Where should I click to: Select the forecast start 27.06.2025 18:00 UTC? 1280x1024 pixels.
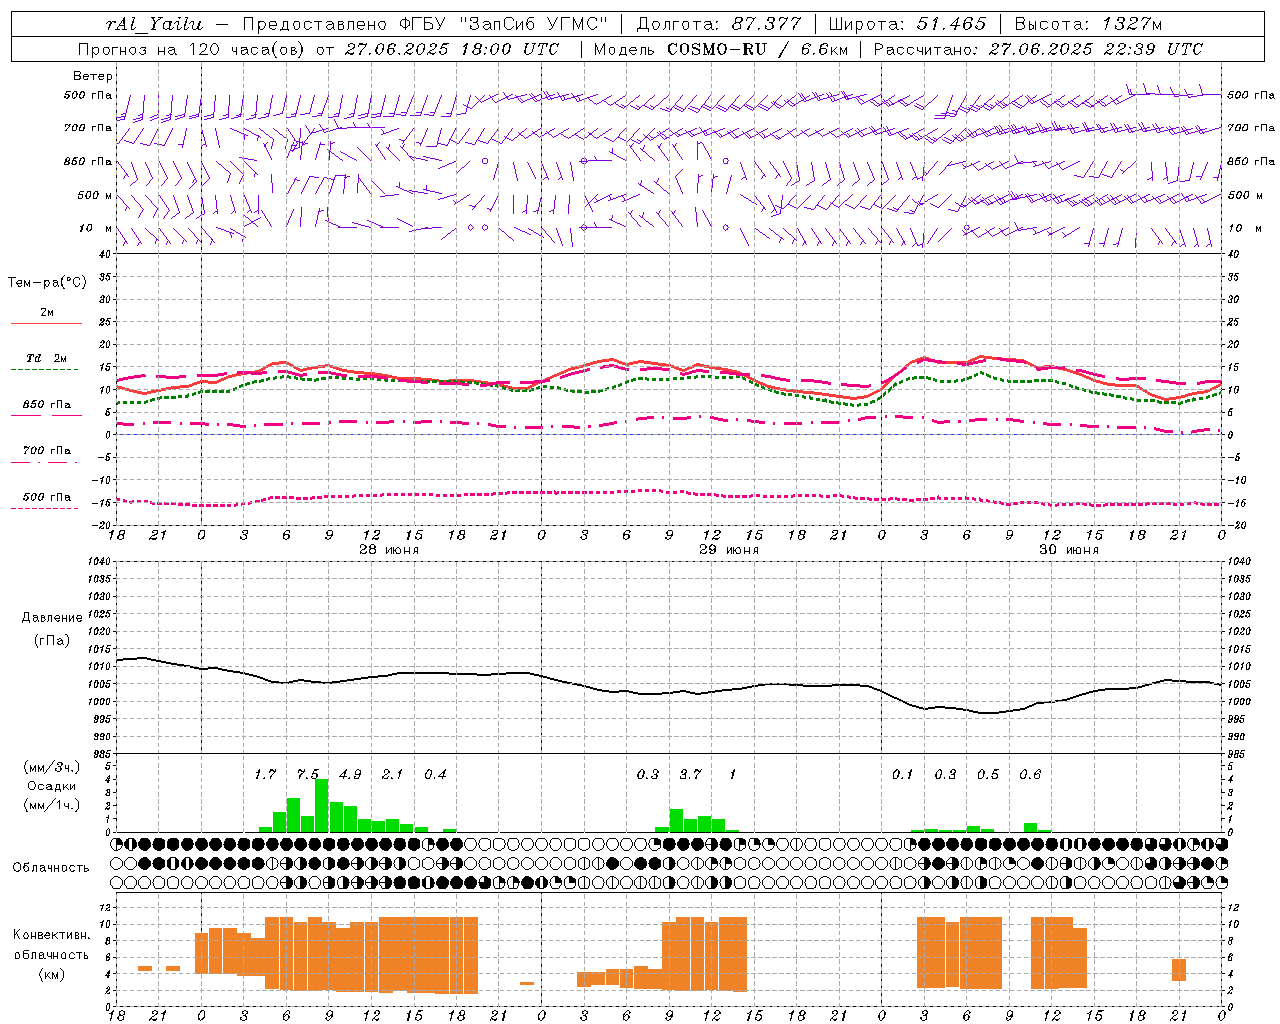(451, 49)
